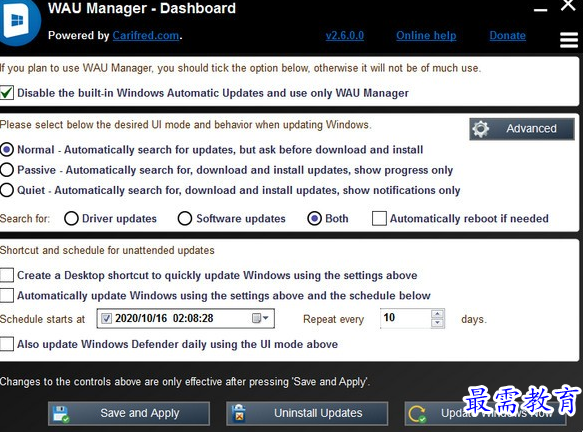587x432 pixels.
Task: Select the Passive UI mode radio button
Action: click(7, 170)
